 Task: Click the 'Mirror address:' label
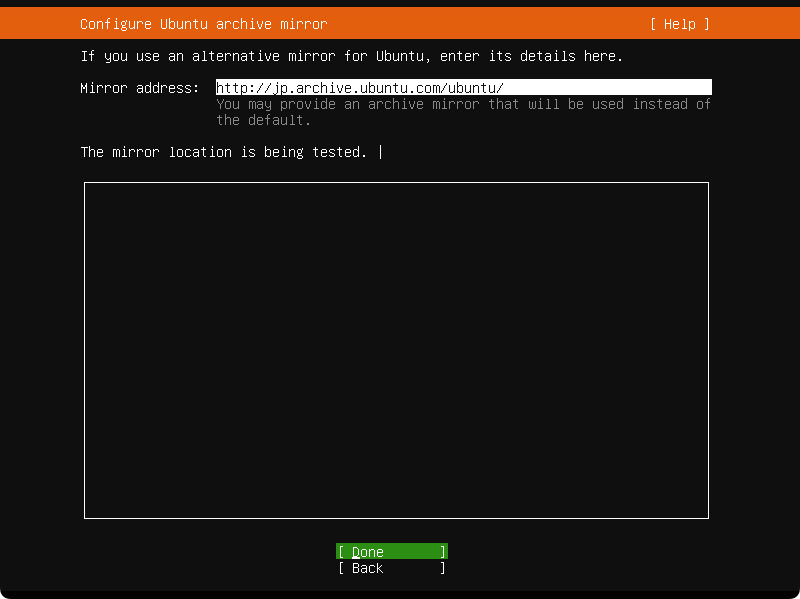click(x=140, y=88)
